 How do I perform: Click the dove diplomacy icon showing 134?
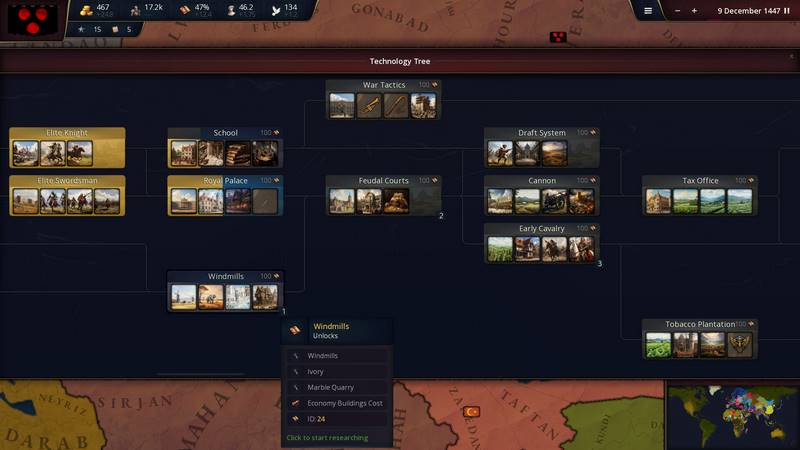276,10
